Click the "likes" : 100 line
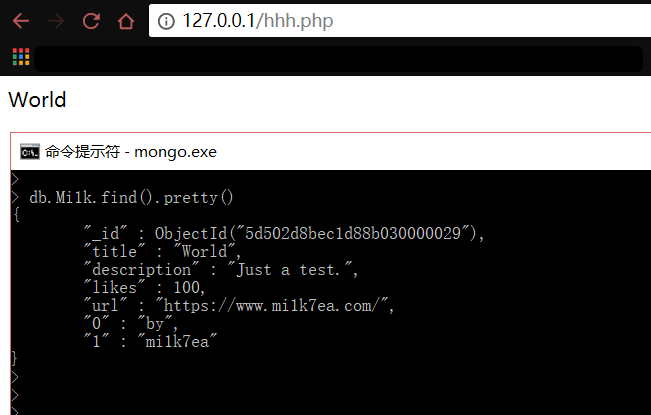The width and height of the screenshot is (651, 415). [x=145, y=287]
